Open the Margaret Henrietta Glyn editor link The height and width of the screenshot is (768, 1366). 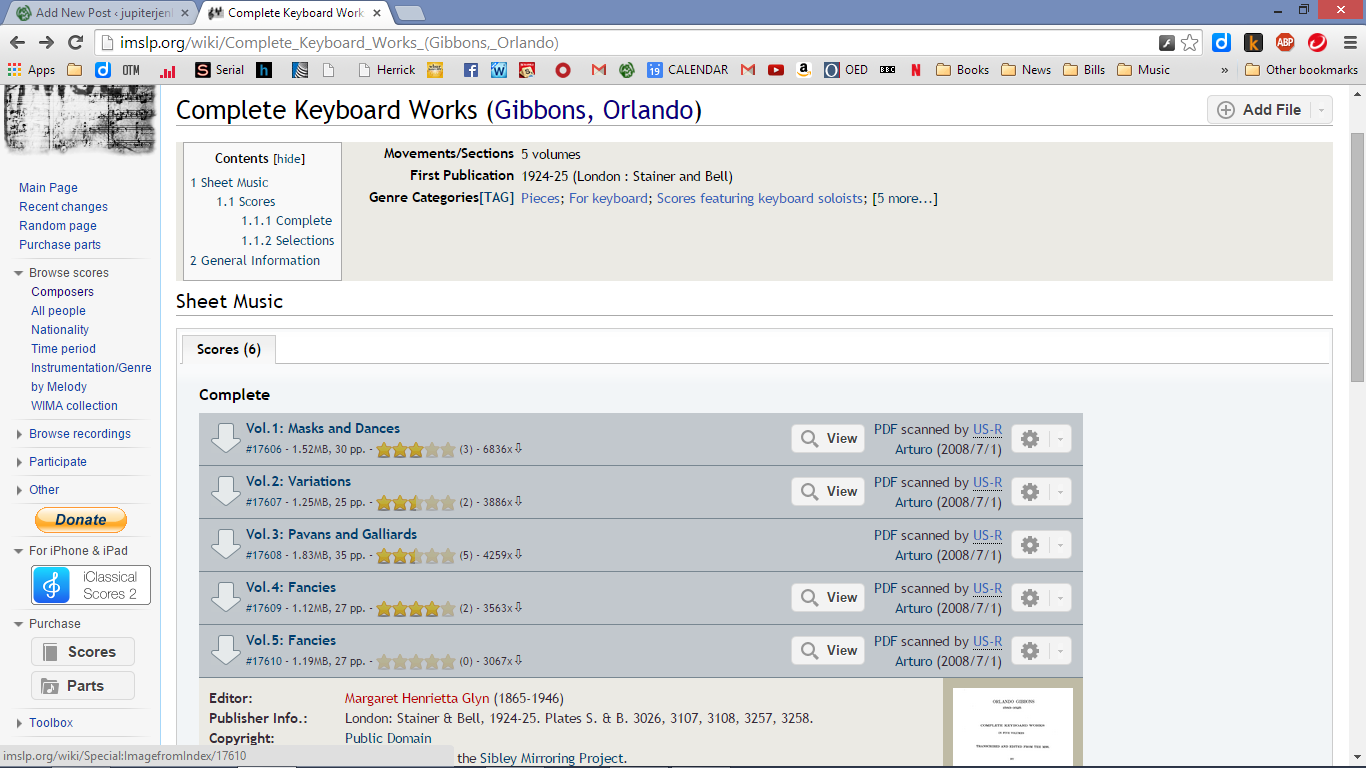417,698
